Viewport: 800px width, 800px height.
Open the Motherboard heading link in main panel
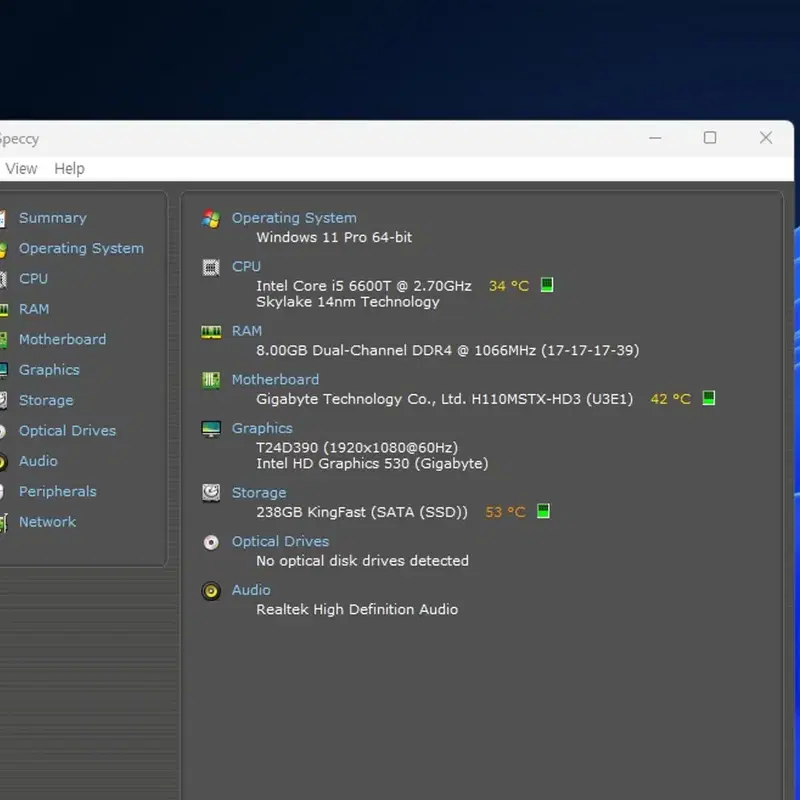[x=275, y=380]
